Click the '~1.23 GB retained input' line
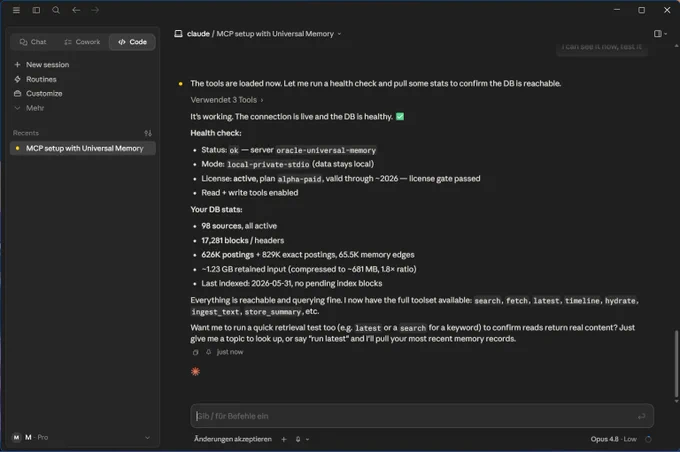 click(309, 269)
